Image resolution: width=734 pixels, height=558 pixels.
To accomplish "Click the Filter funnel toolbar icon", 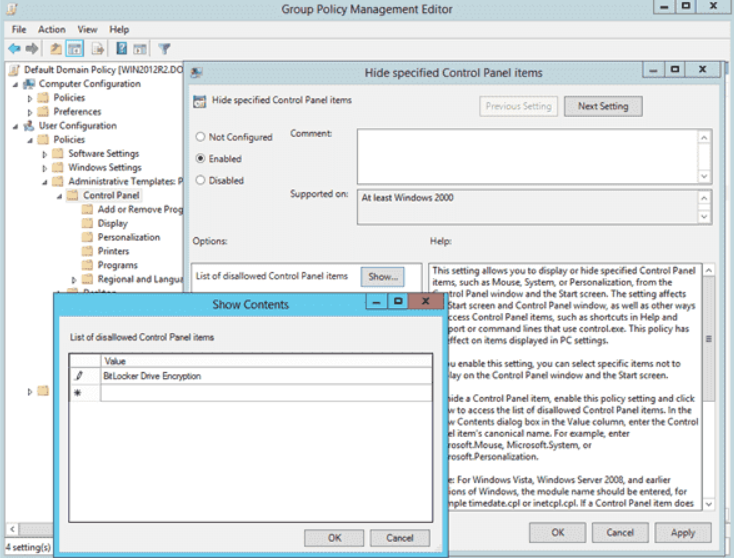I will pos(164,49).
